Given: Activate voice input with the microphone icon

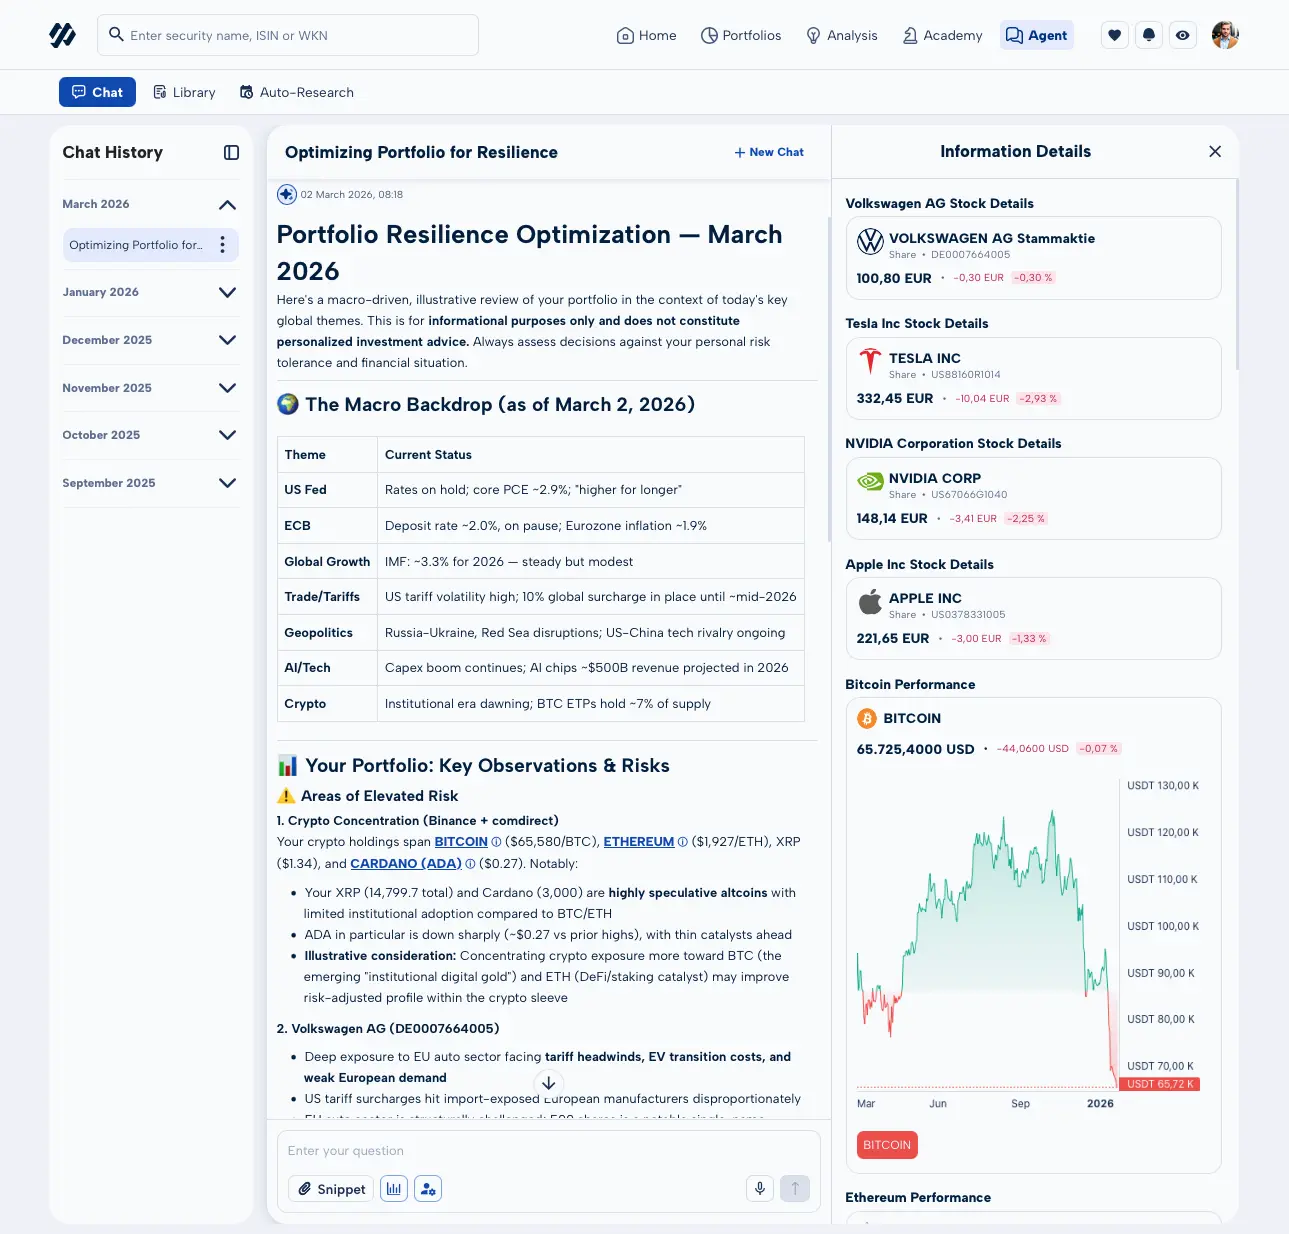Looking at the screenshot, I should point(760,1189).
